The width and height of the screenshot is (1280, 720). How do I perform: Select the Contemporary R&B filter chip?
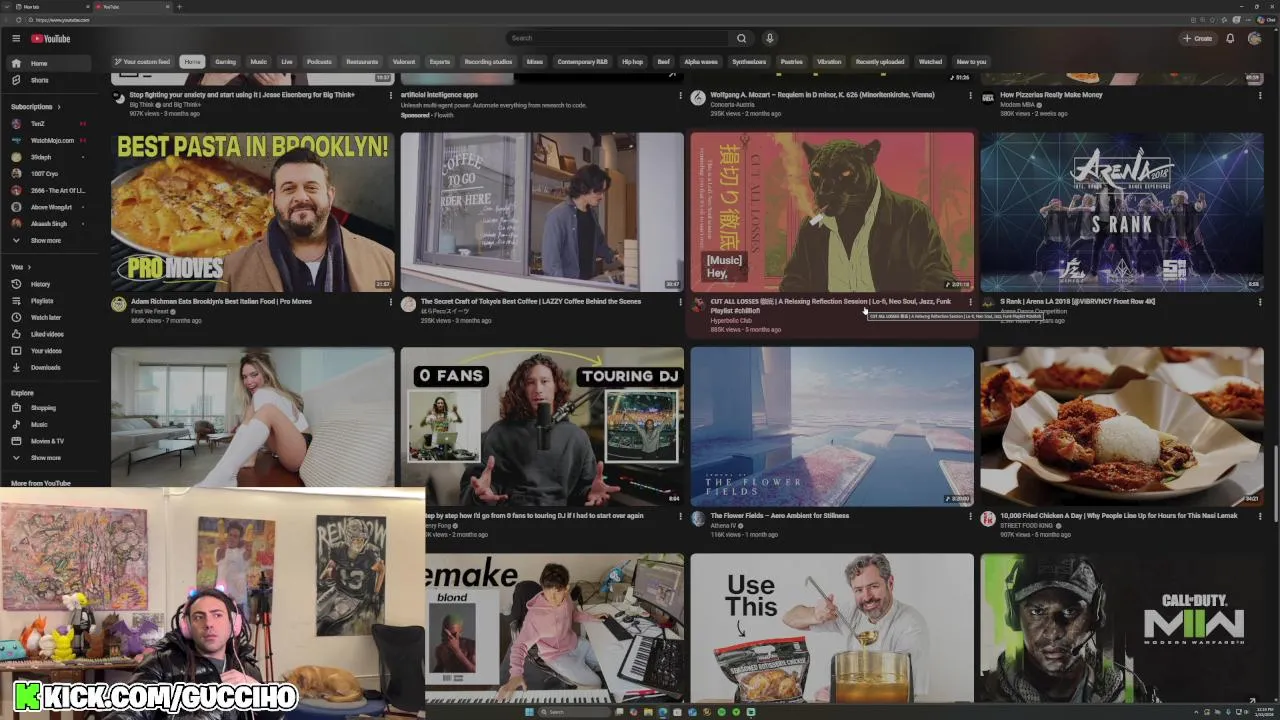click(x=582, y=62)
